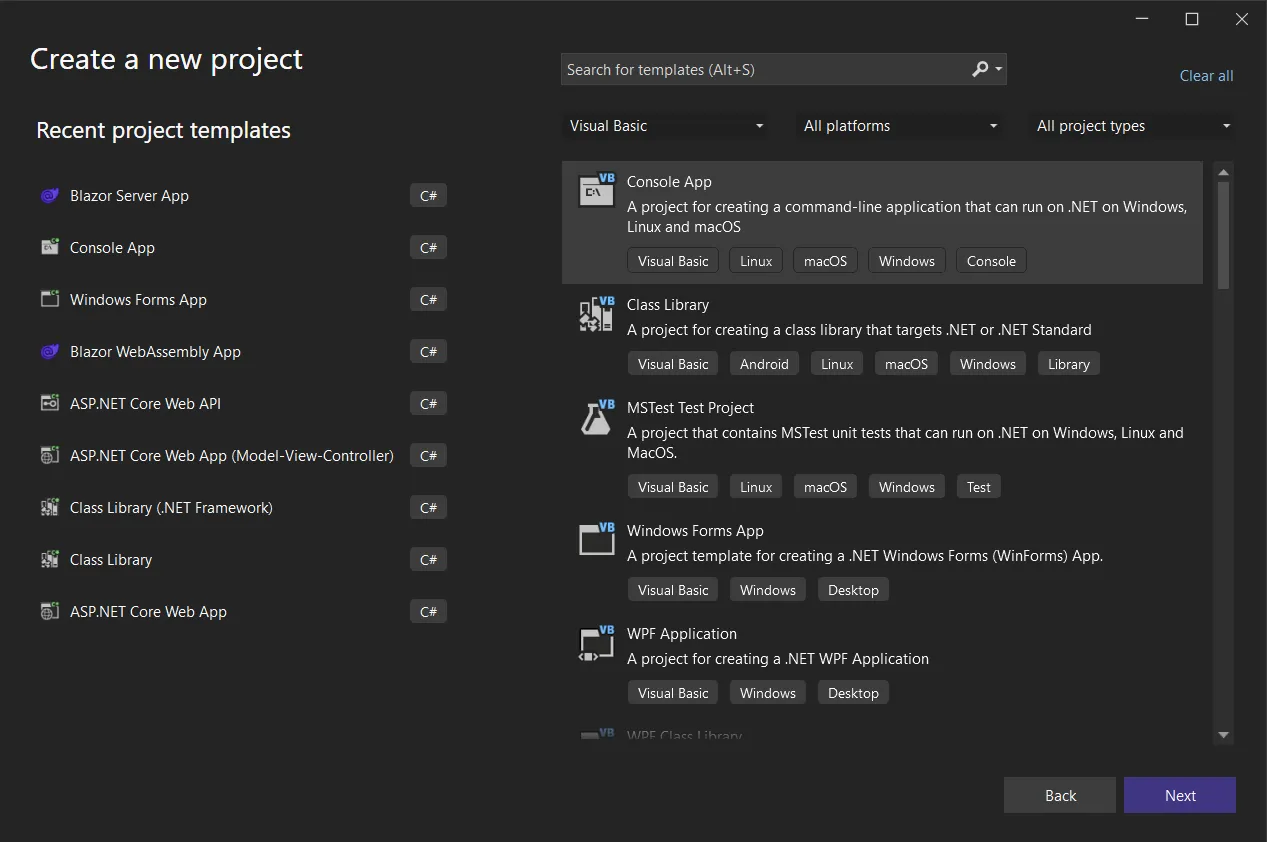Select the VB Class Library template icon
1267x842 pixels.
point(597,314)
